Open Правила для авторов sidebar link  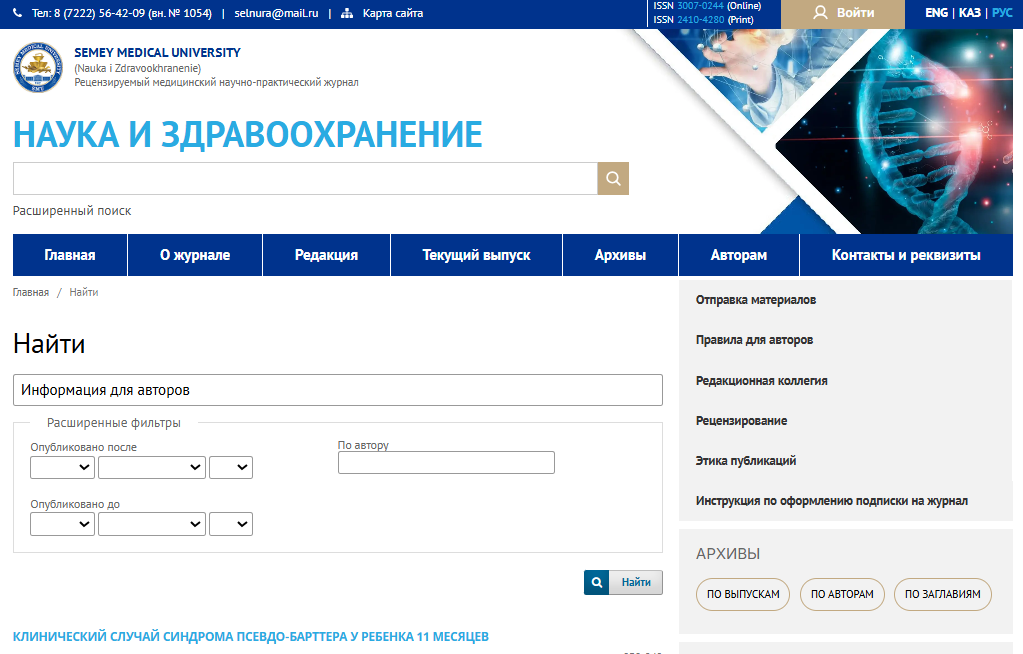[x=754, y=340]
